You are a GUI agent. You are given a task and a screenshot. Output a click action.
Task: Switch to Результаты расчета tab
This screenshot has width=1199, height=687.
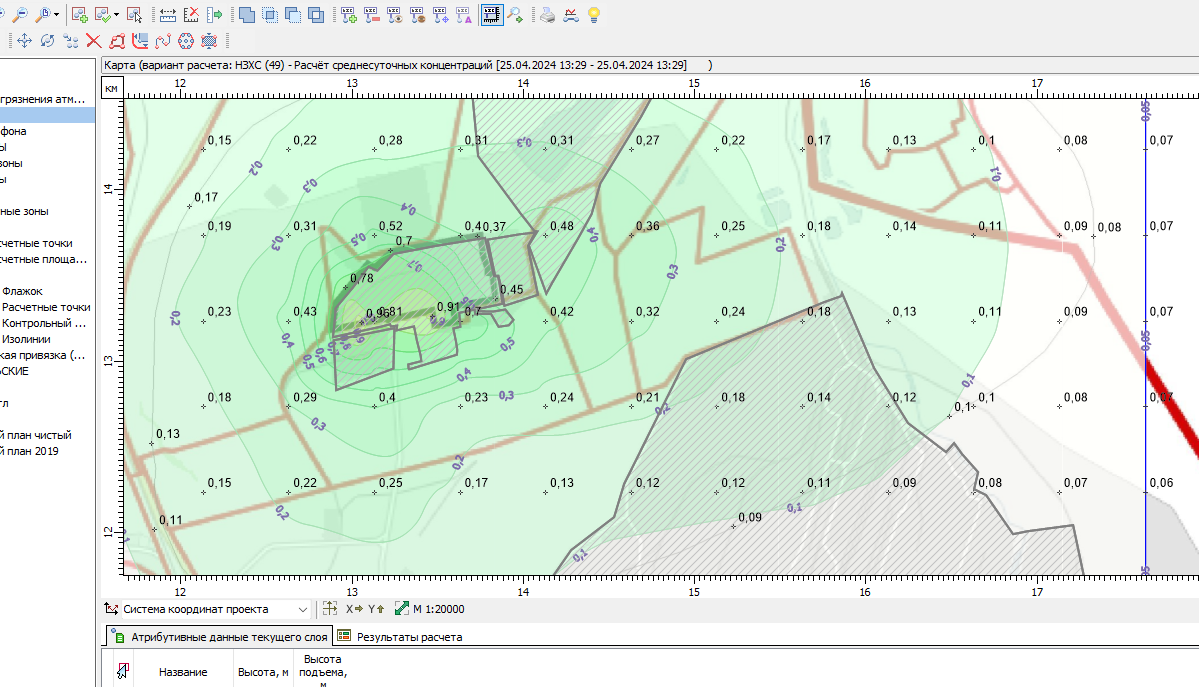click(x=408, y=636)
